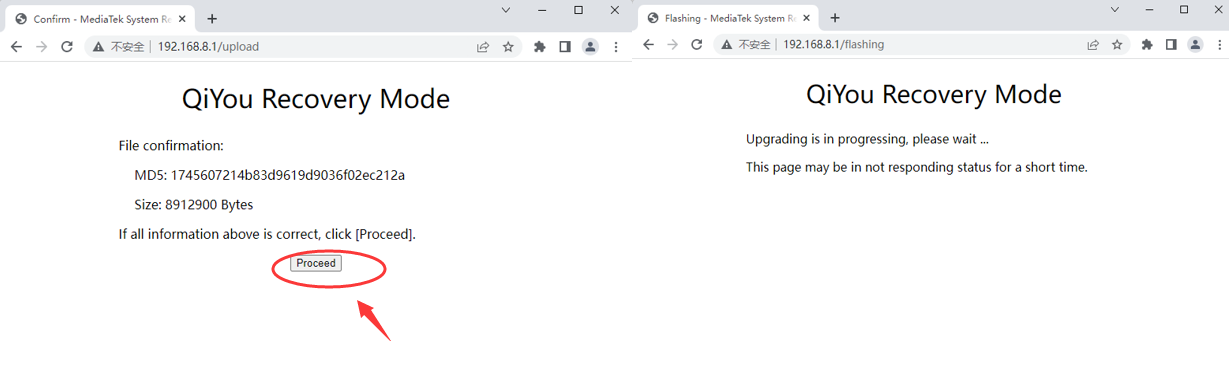The height and width of the screenshot is (370, 1229).
Task: Open a new tab in the Flashing window
Action: click(x=835, y=18)
